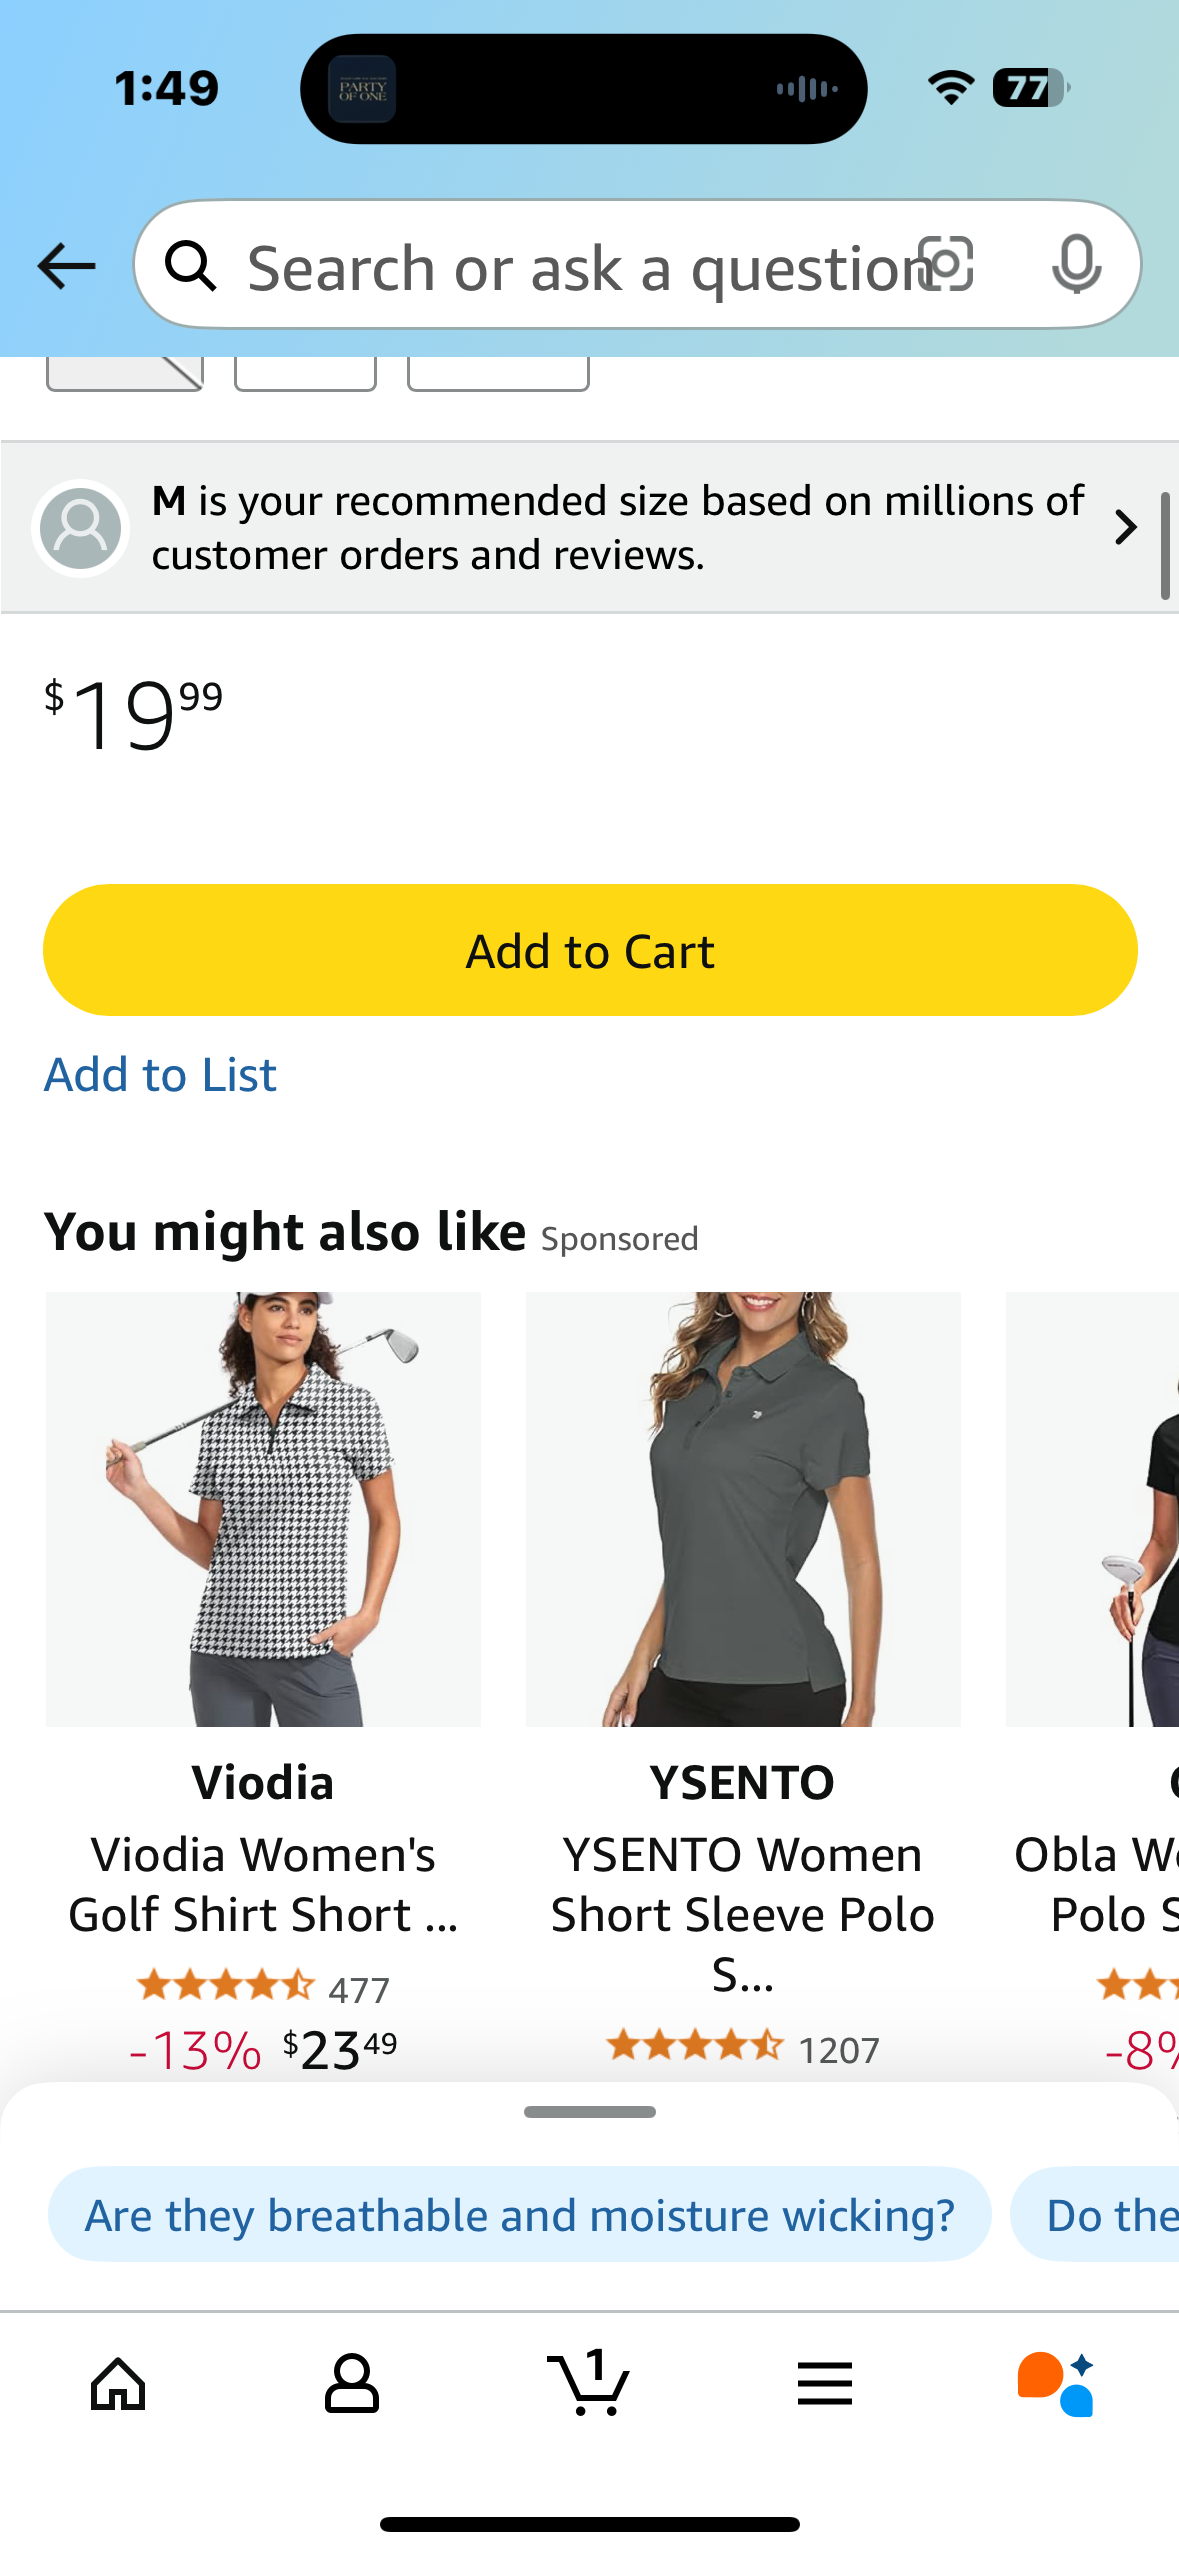Image resolution: width=1179 pixels, height=2556 pixels.
Task: Ask 'Are they breathable and moisture wicking?'
Action: coord(518,2213)
